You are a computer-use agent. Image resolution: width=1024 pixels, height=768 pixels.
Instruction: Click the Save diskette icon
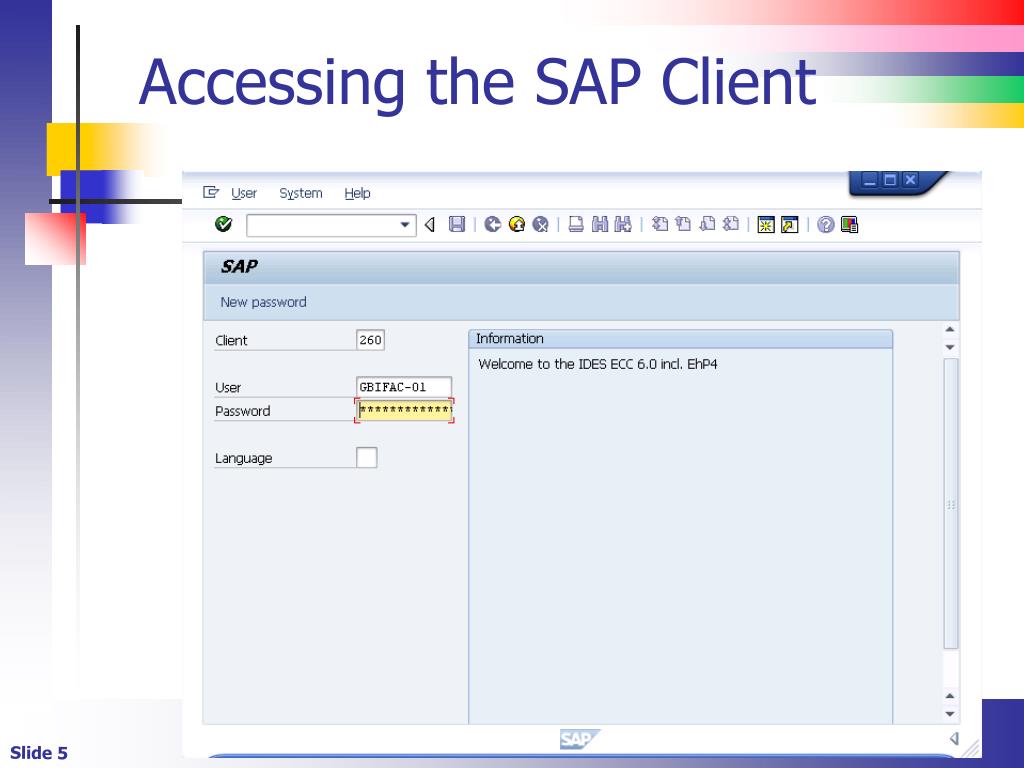click(x=457, y=224)
